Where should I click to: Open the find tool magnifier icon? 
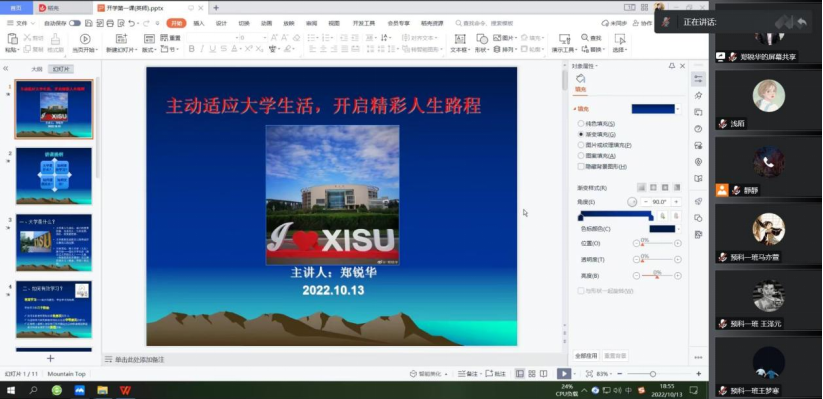pyautogui.click(x=585, y=38)
